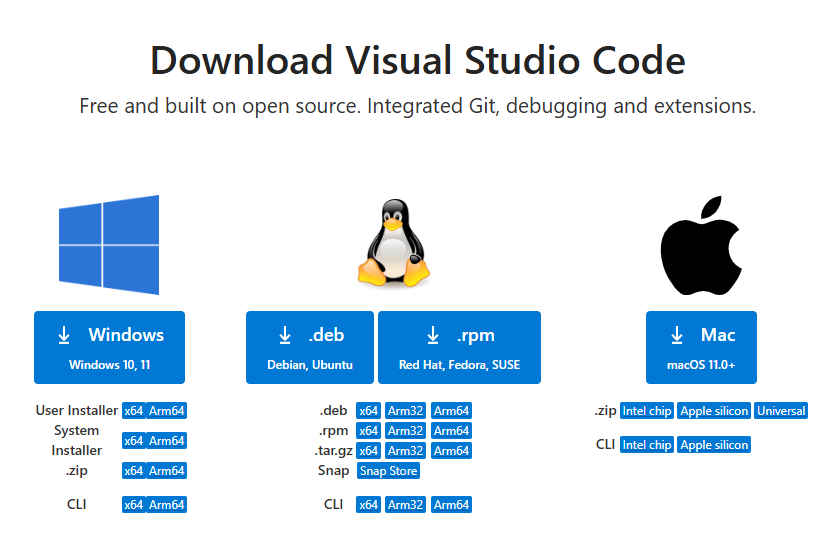Download Mac .zip for Apple silicon

click(x=714, y=411)
